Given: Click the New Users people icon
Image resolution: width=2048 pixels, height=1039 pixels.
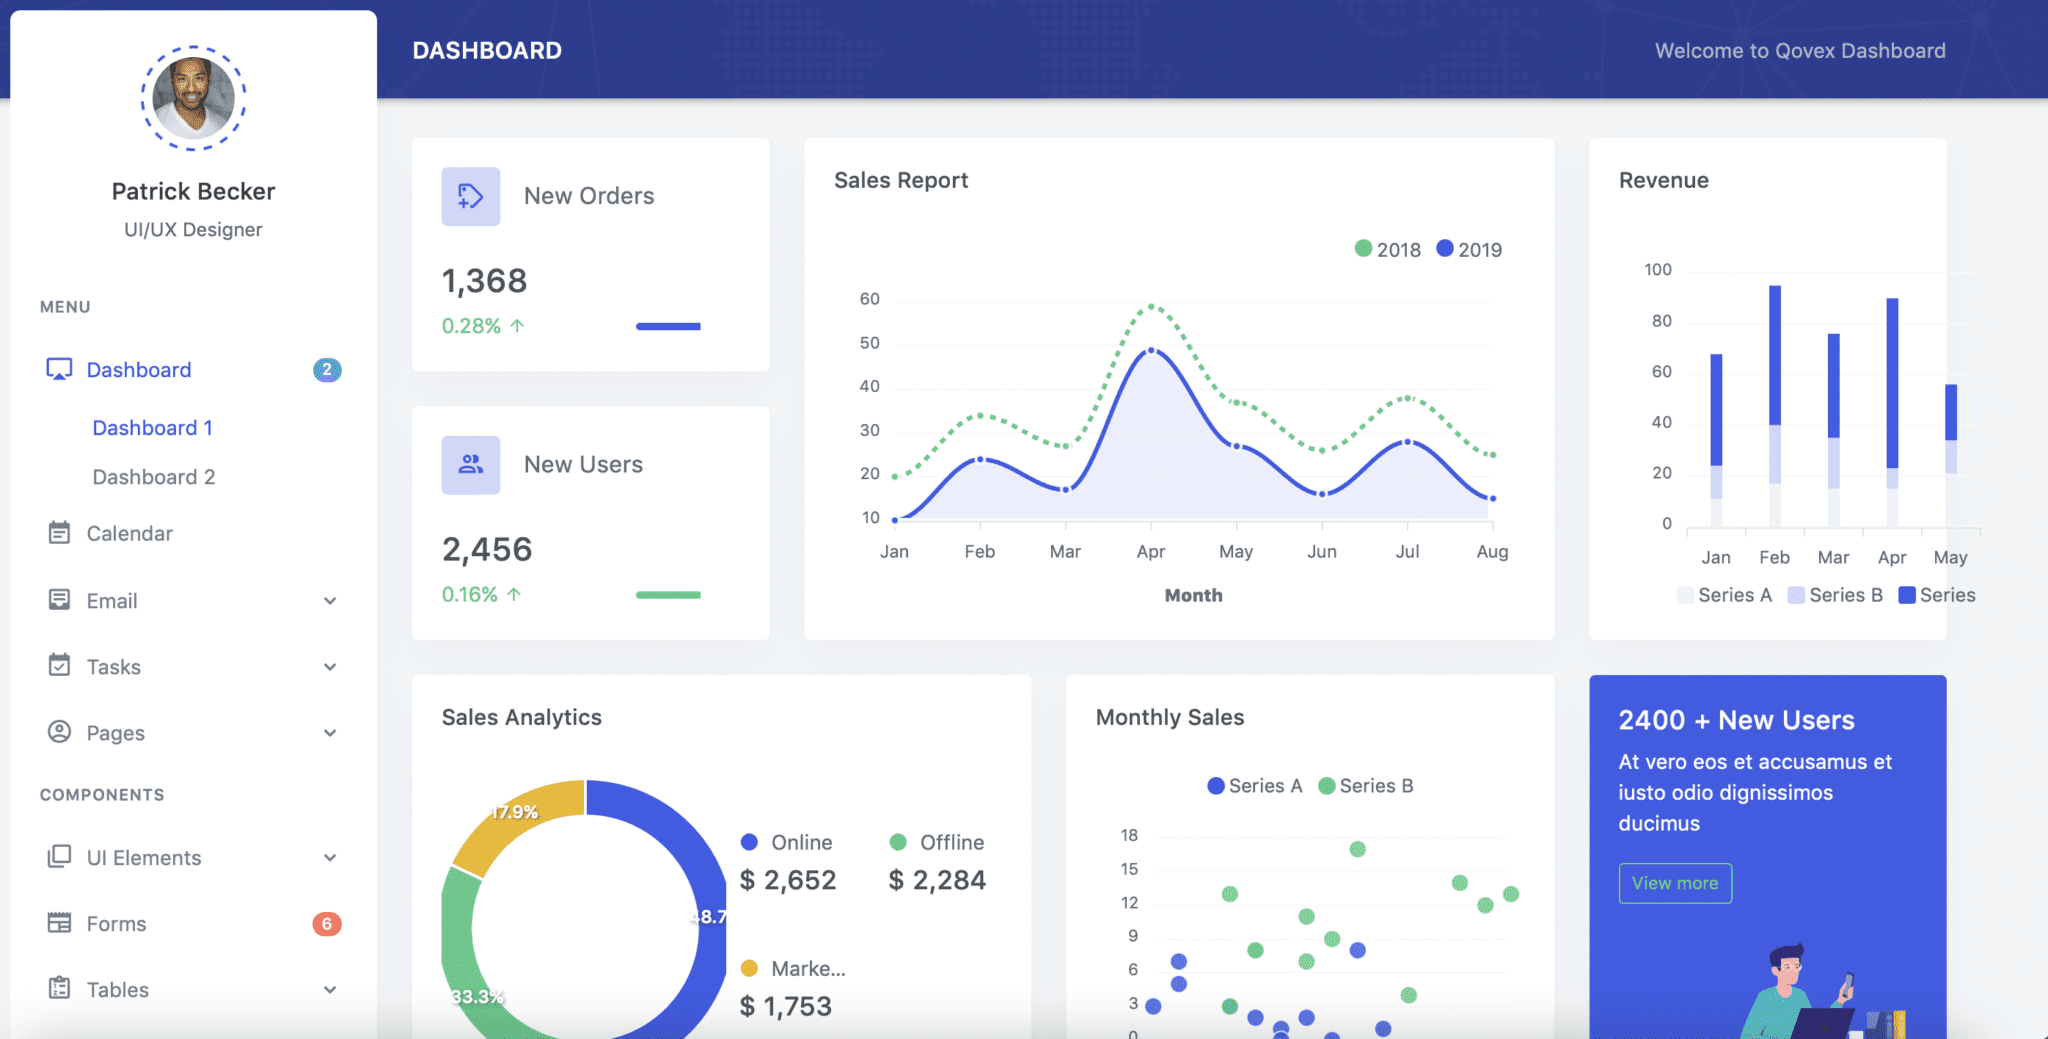Looking at the screenshot, I should click(x=471, y=465).
